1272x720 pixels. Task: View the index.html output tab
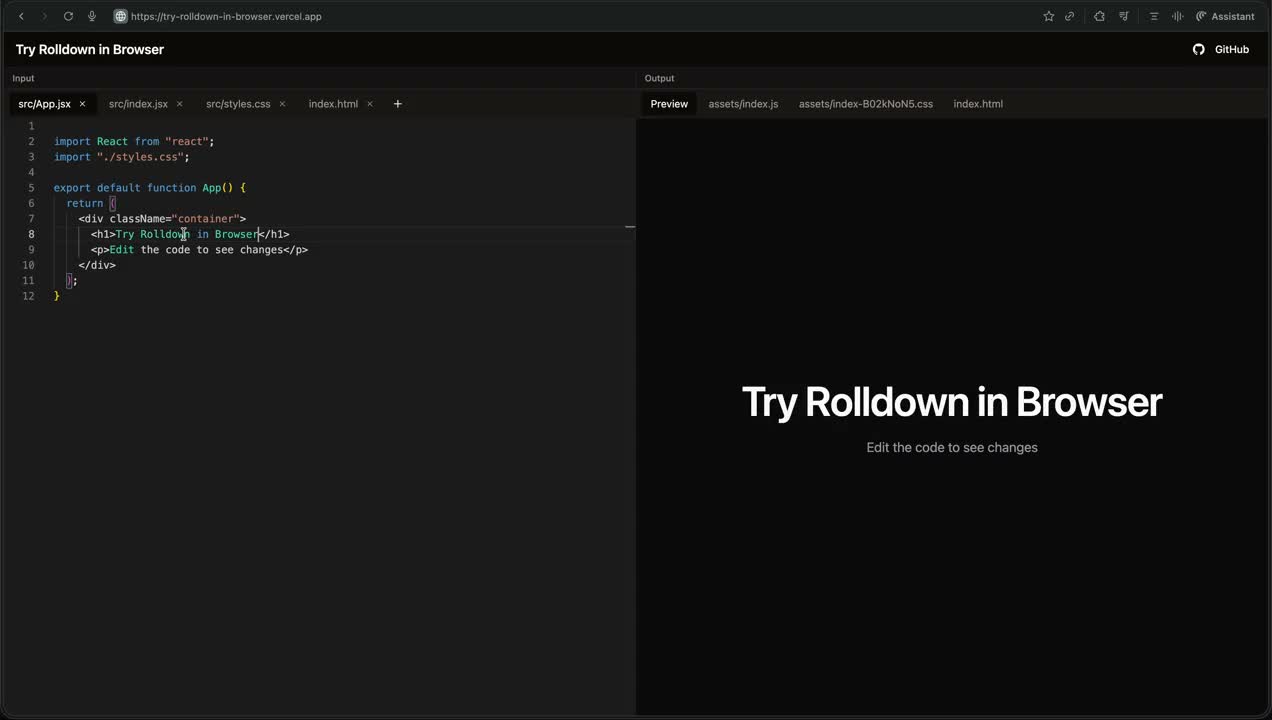978,104
